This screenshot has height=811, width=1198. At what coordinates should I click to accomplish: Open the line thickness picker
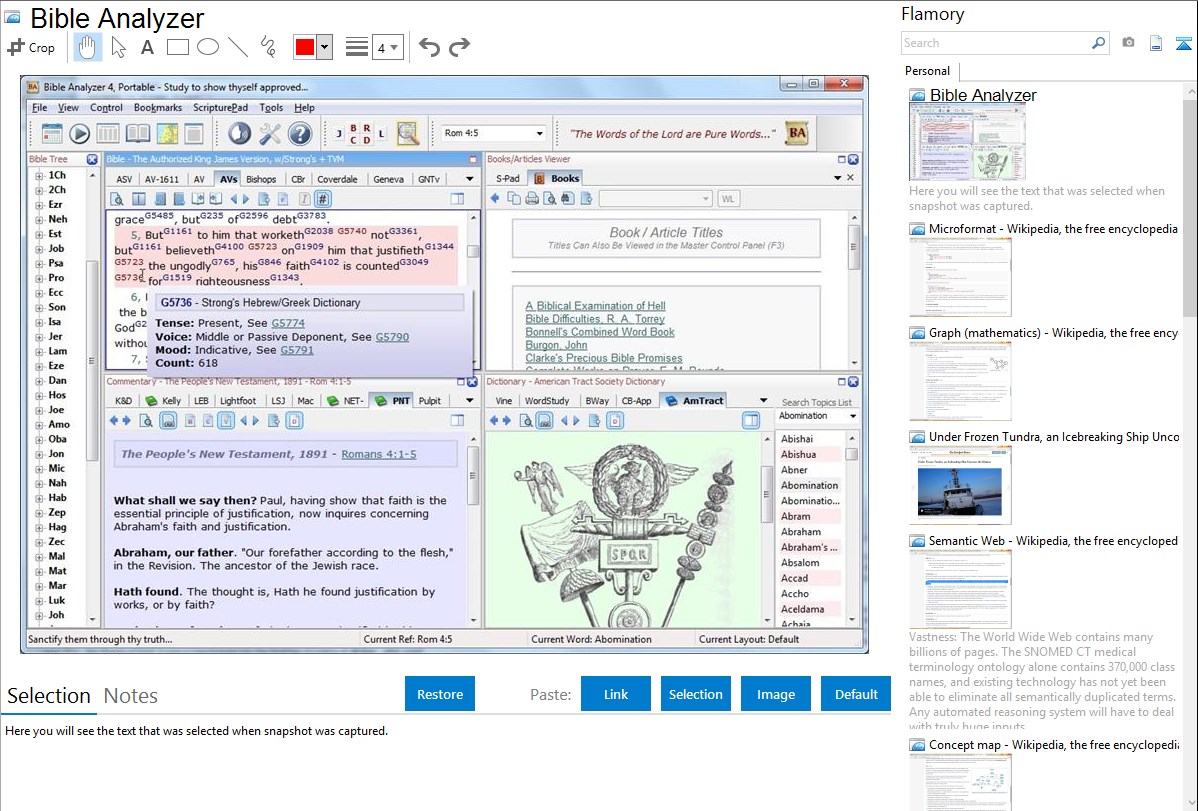[357, 47]
